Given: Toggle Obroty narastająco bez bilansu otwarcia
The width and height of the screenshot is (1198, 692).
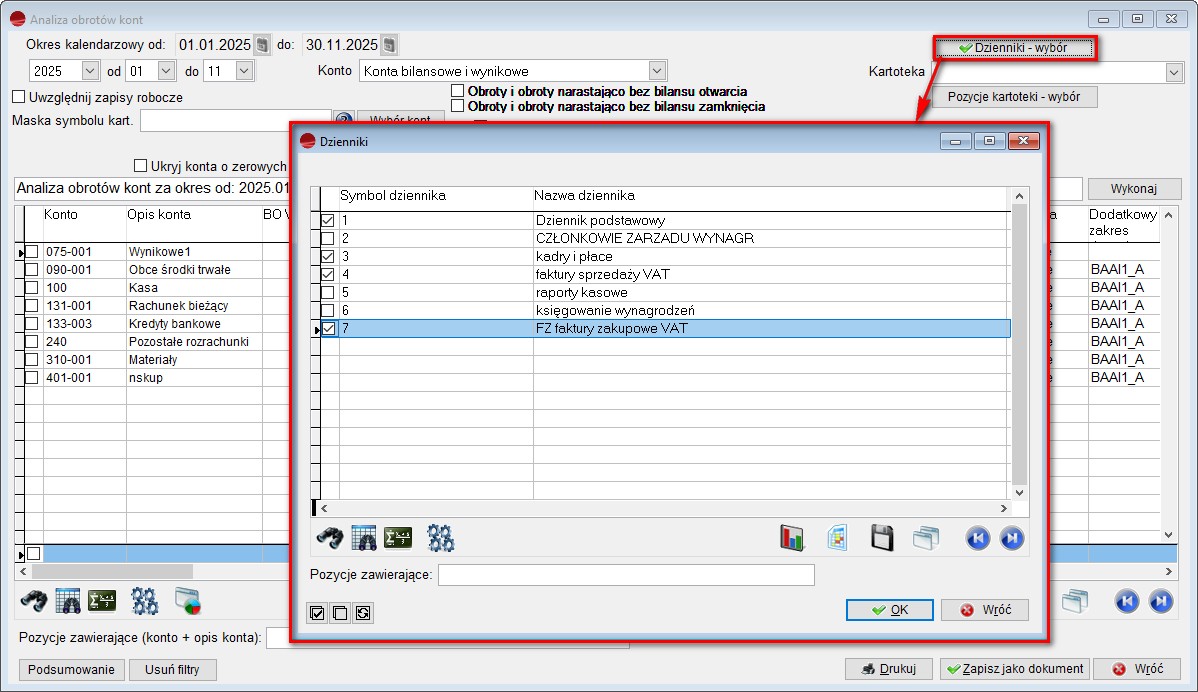Looking at the screenshot, I should [x=458, y=91].
